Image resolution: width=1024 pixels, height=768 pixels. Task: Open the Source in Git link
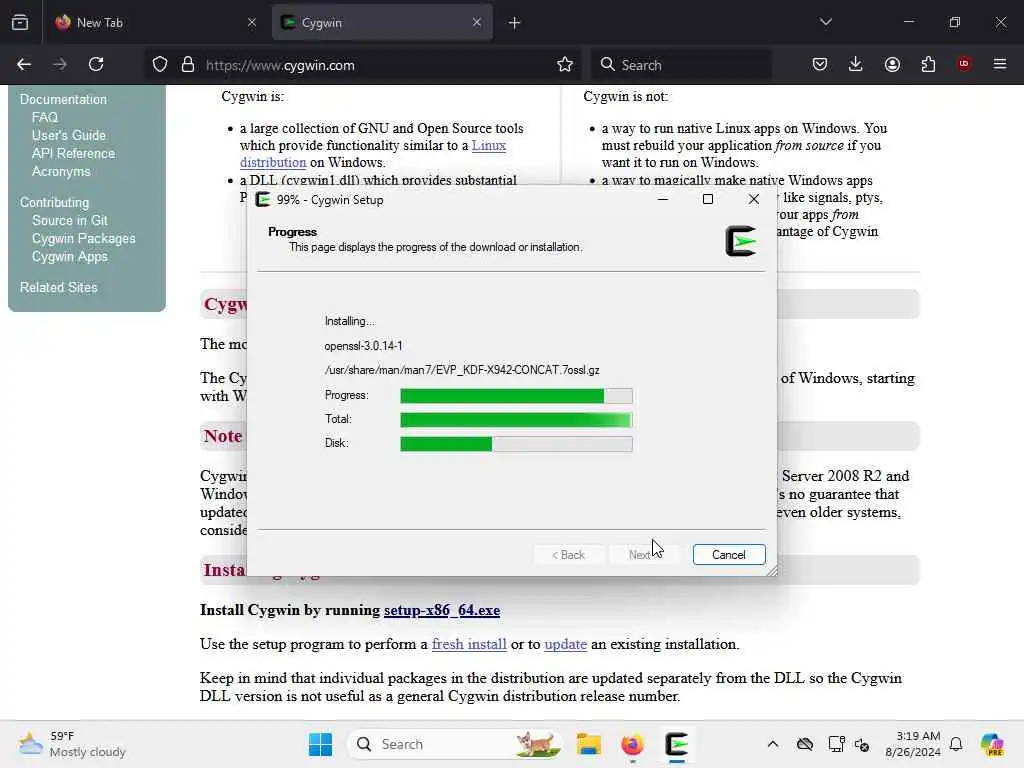70,221
